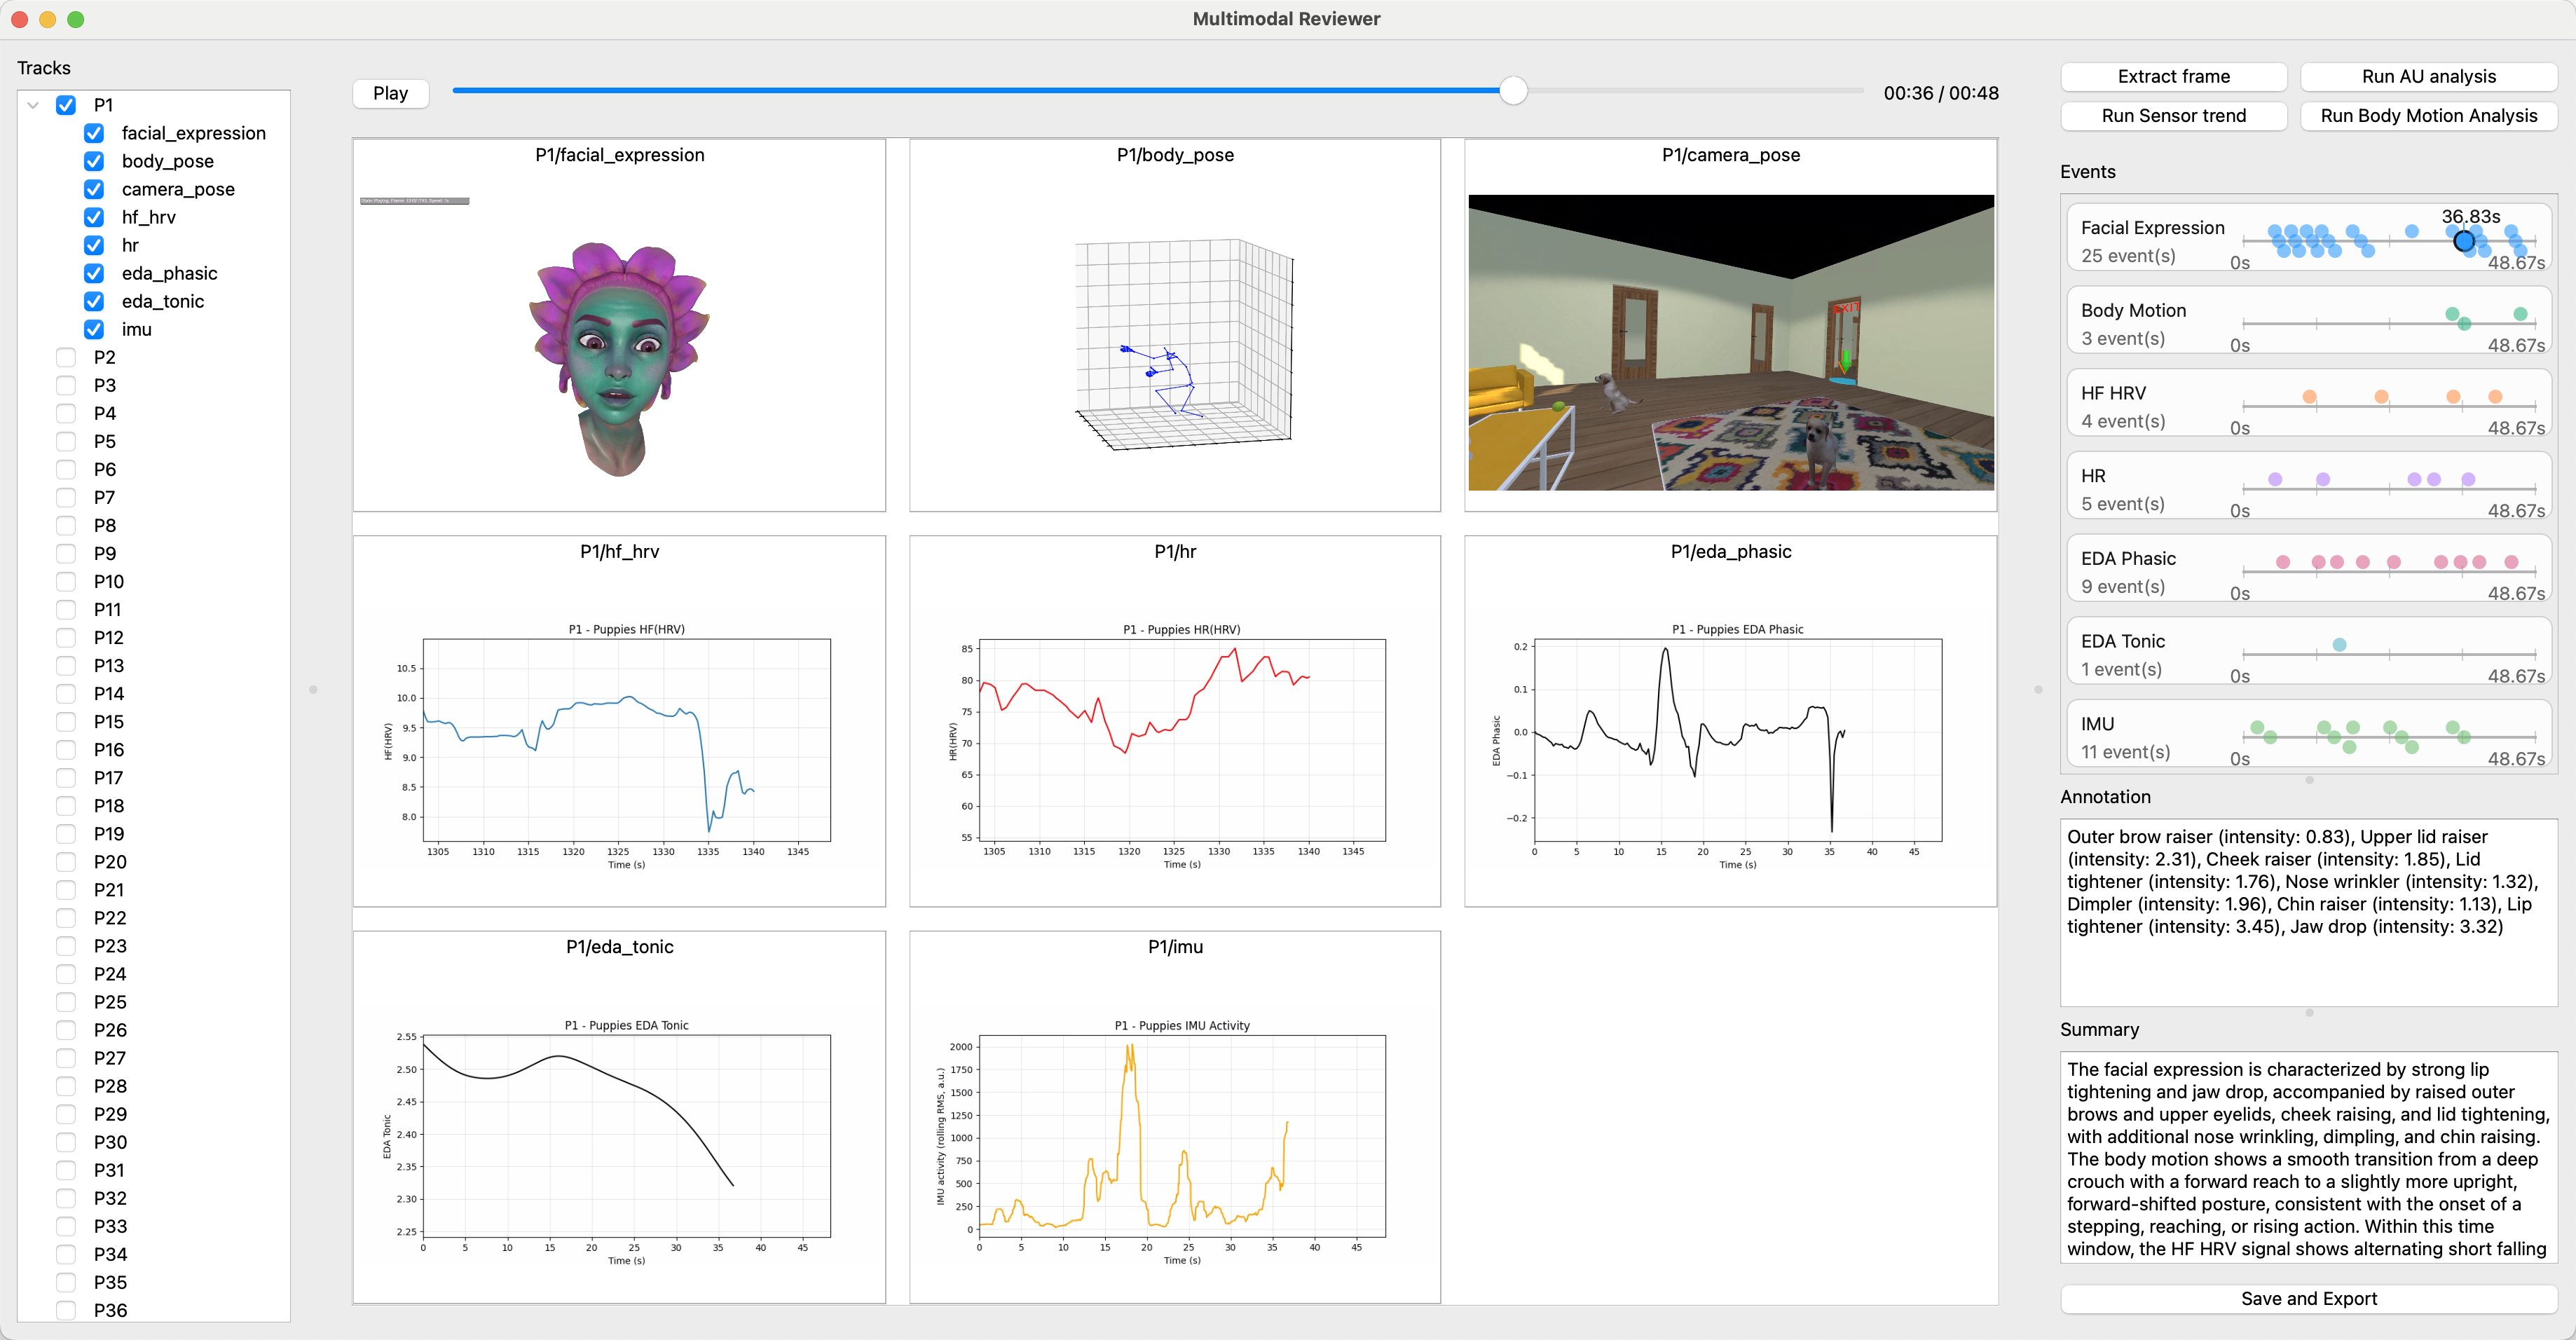The height and width of the screenshot is (1340, 2576).
Task: Uncheck the facial_expression track checkbox
Action: (94, 133)
